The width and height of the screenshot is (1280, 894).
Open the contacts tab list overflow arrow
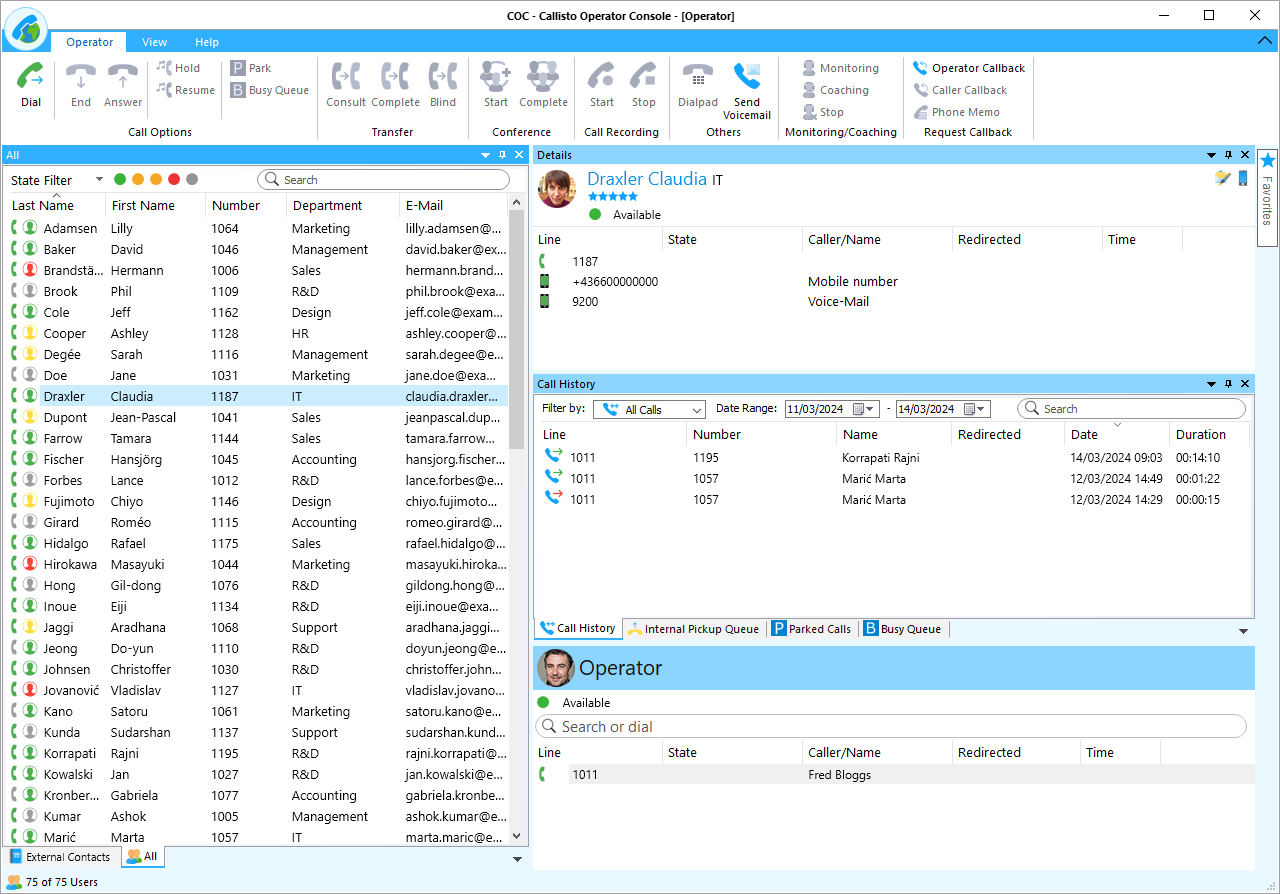coord(517,858)
